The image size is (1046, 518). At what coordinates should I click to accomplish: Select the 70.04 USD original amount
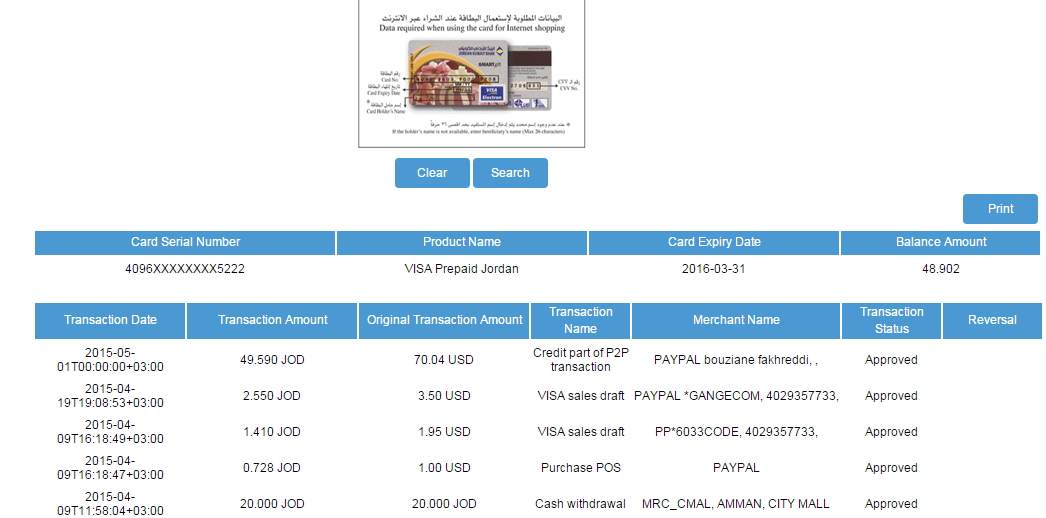(x=444, y=360)
